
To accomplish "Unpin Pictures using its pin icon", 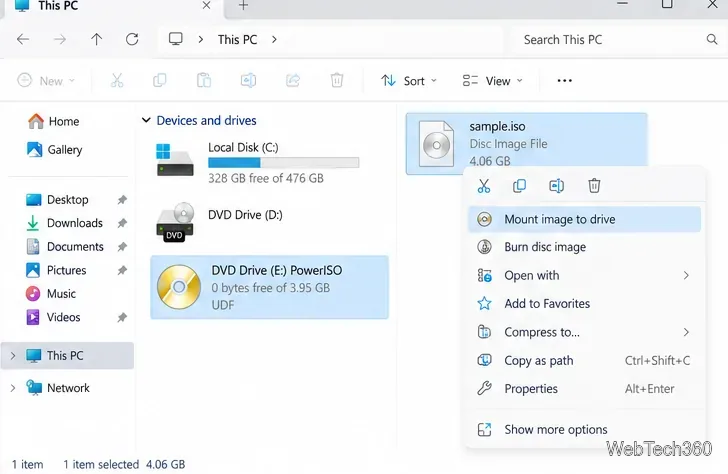I will click(122, 270).
